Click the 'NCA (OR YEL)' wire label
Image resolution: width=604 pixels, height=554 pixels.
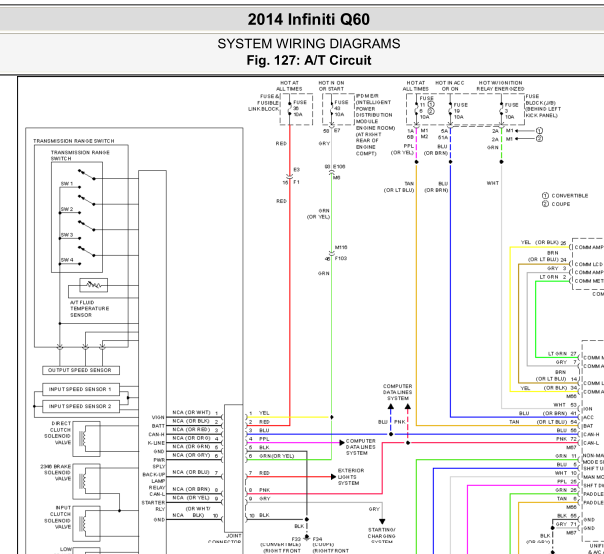191,498
